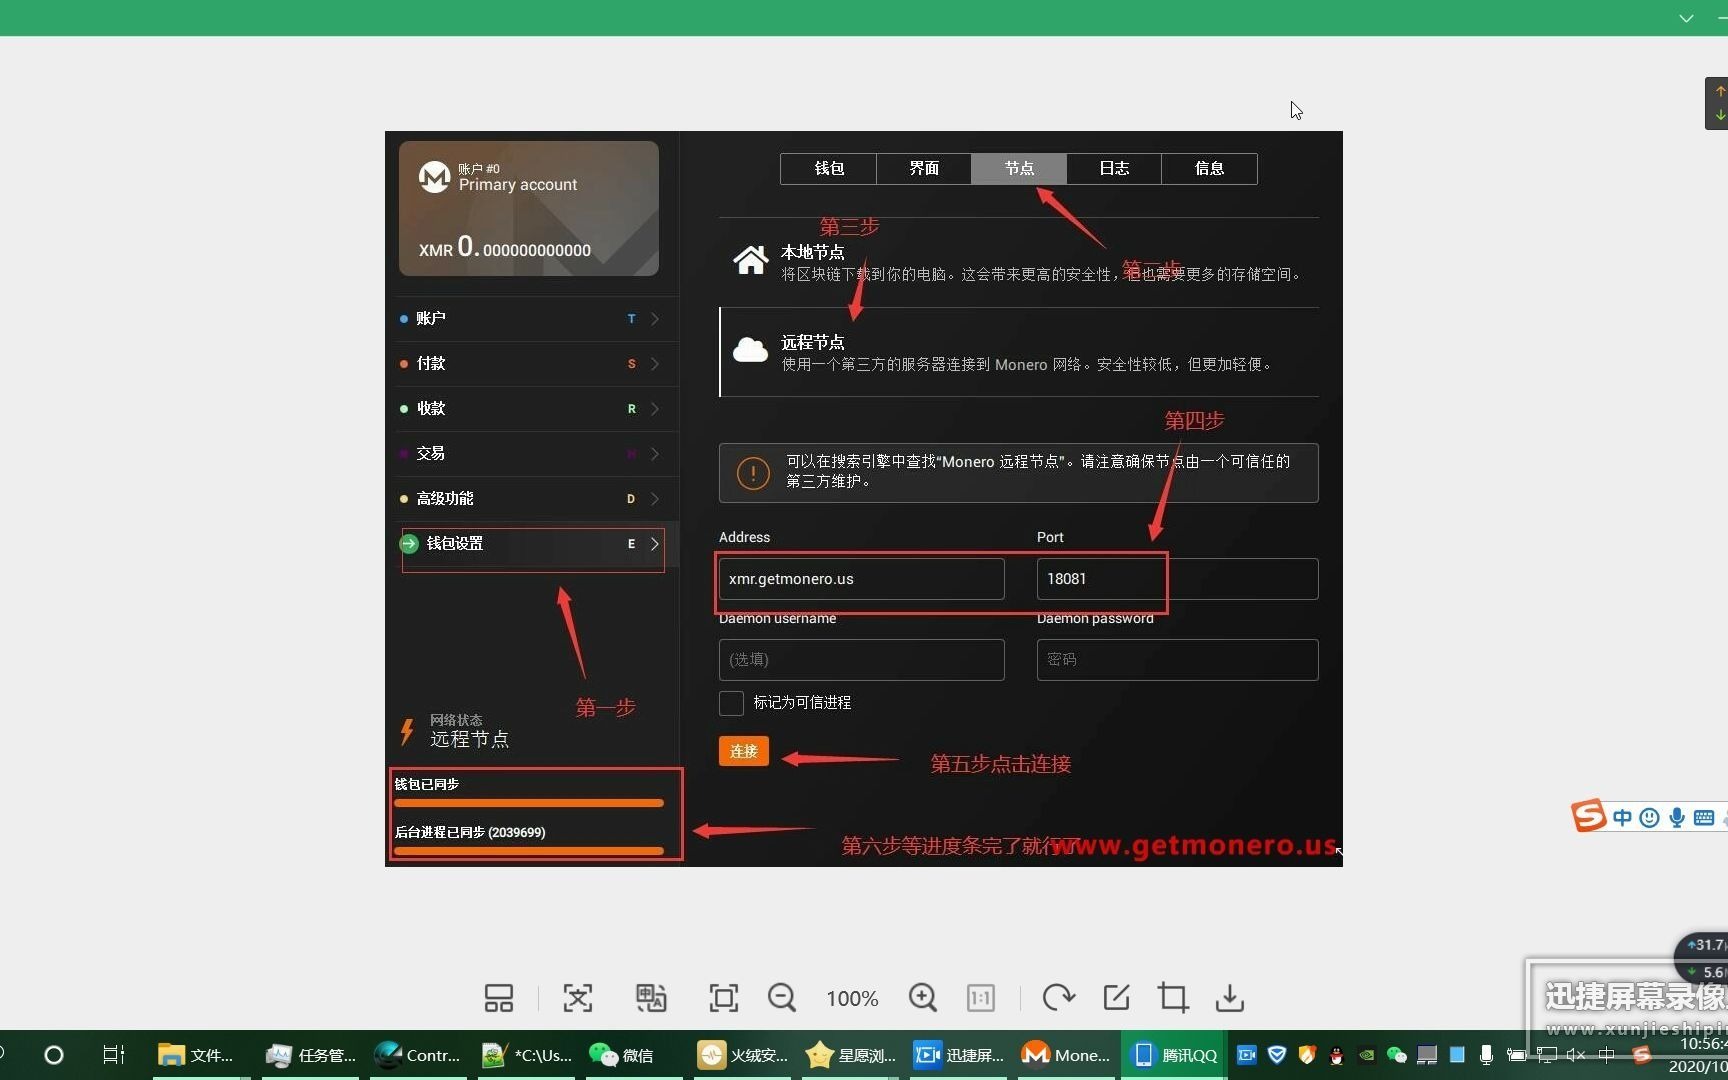
Task: Expand the 账户 row chevron
Action: [655, 319]
